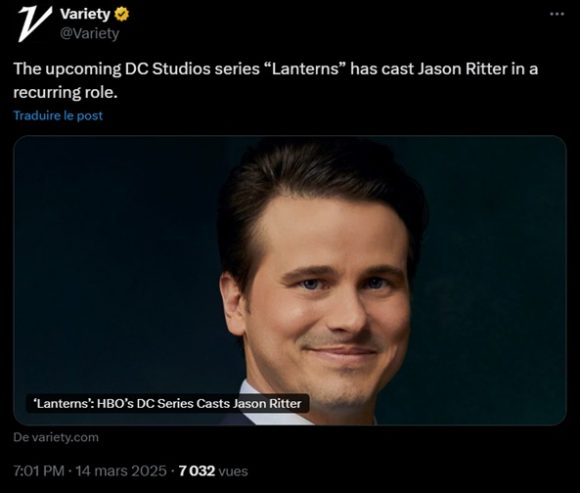Click the word series in the post text
580x493 pixels.
tap(237, 69)
